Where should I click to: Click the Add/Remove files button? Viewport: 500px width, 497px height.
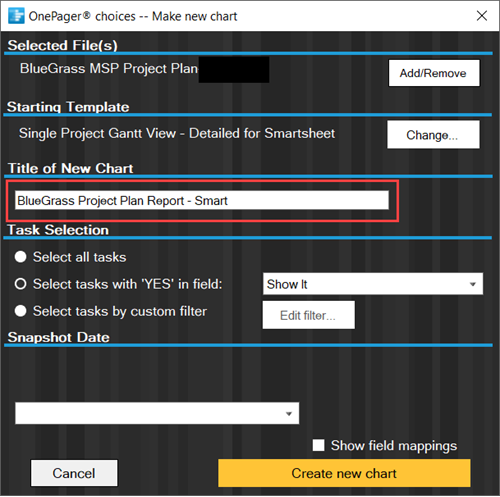[x=434, y=73]
